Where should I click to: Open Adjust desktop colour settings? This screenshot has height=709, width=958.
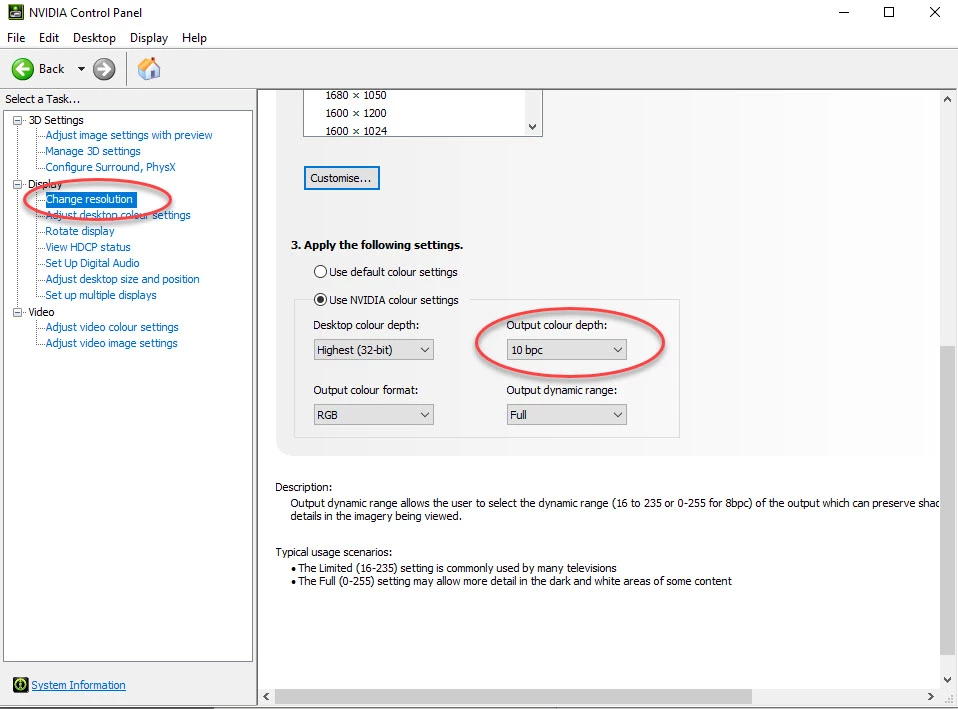pos(118,215)
